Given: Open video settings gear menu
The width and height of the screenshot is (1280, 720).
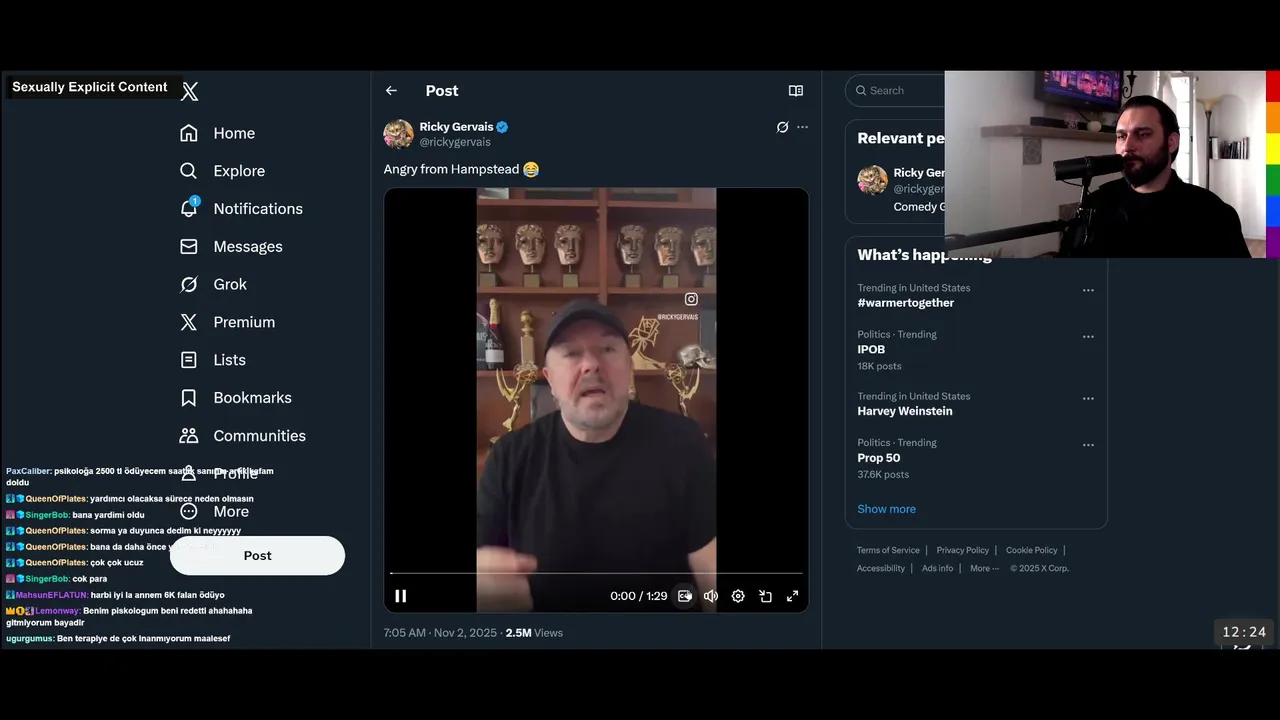Looking at the screenshot, I should (738, 596).
